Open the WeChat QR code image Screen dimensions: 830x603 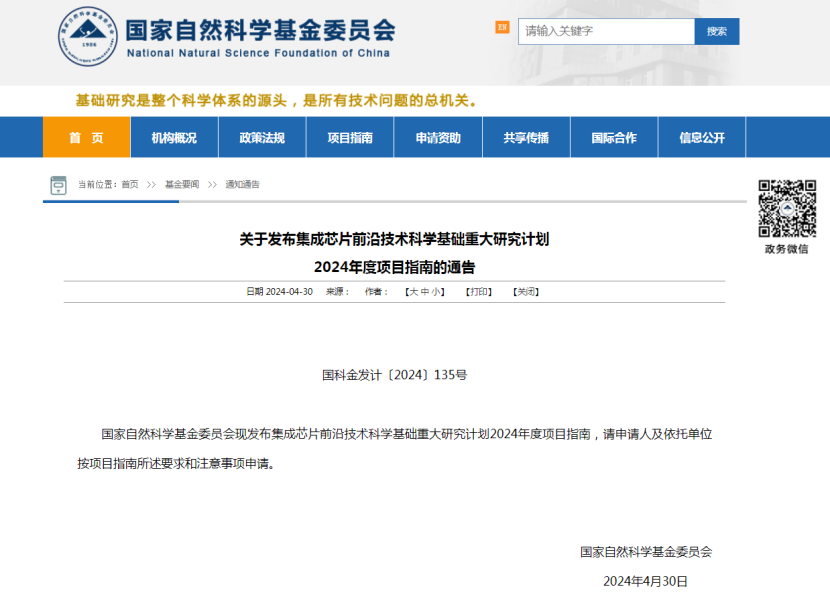786,208
